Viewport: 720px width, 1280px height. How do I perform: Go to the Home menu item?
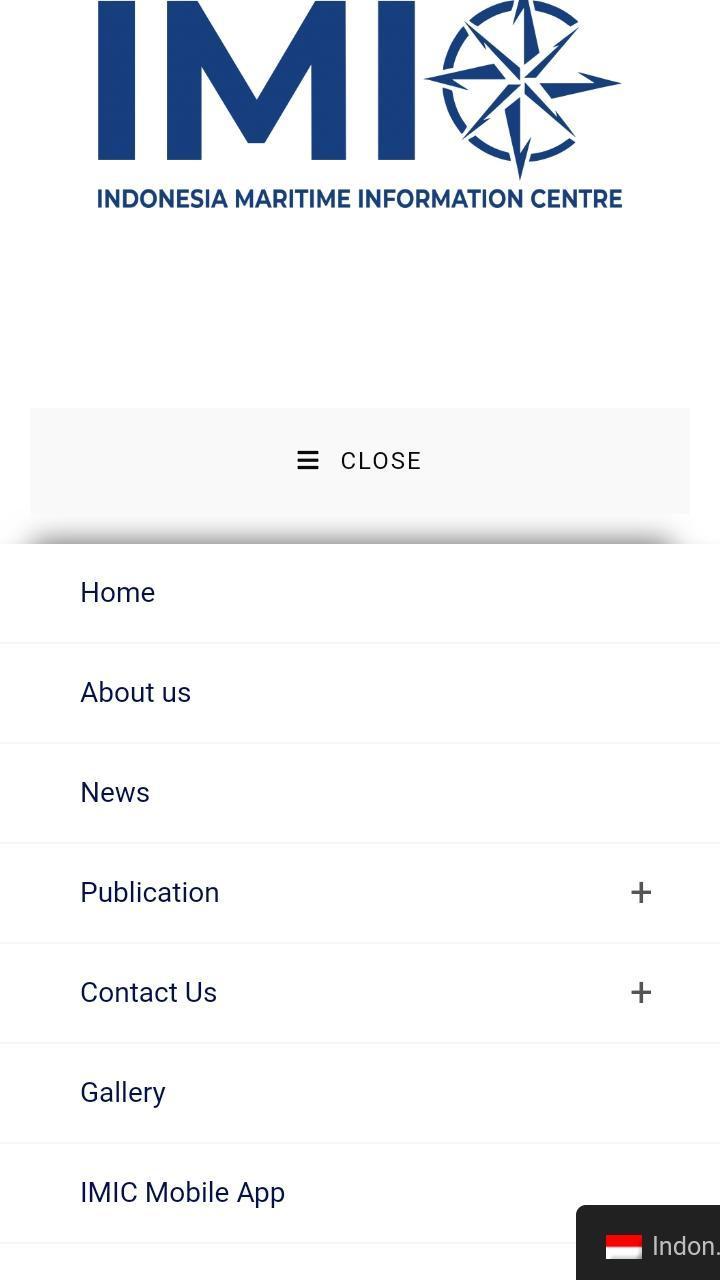(x=118, y=592)
